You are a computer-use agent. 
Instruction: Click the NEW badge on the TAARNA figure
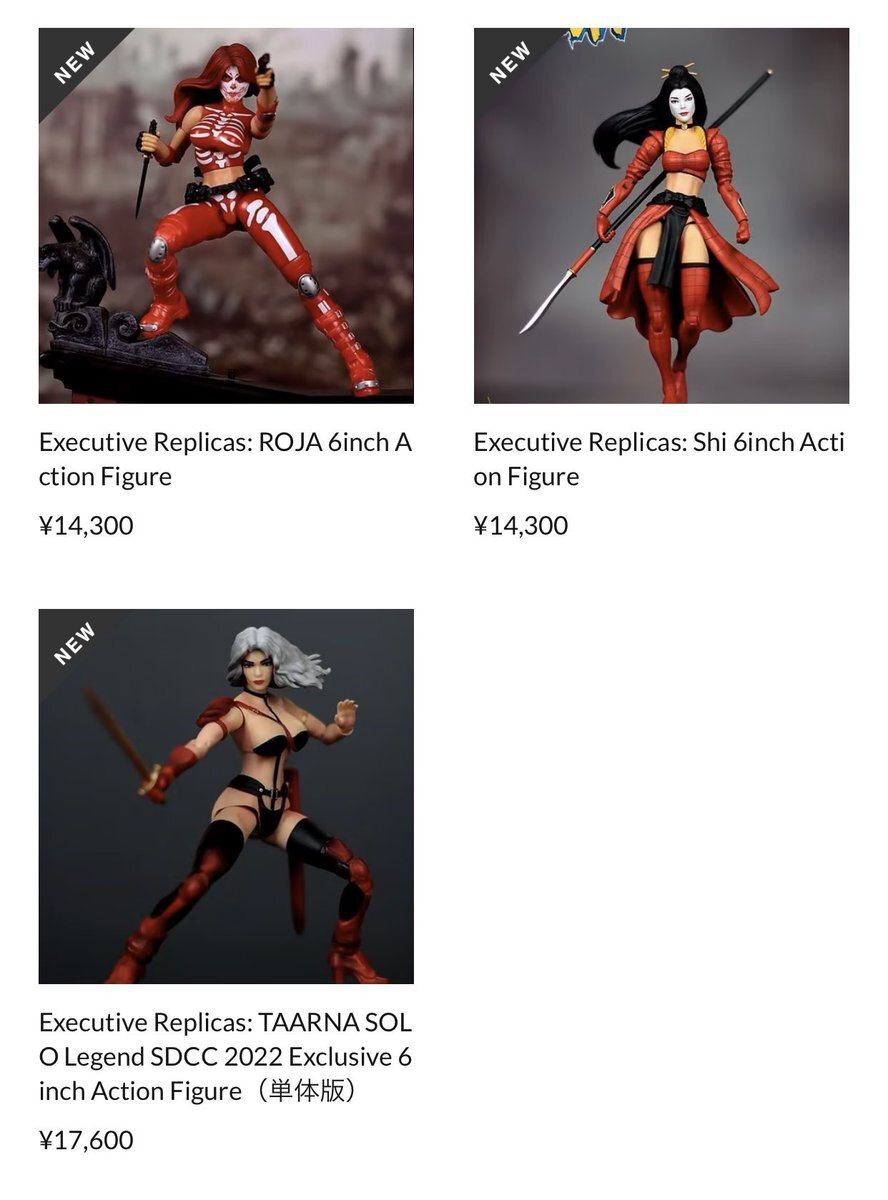click(x=74, y=643)
